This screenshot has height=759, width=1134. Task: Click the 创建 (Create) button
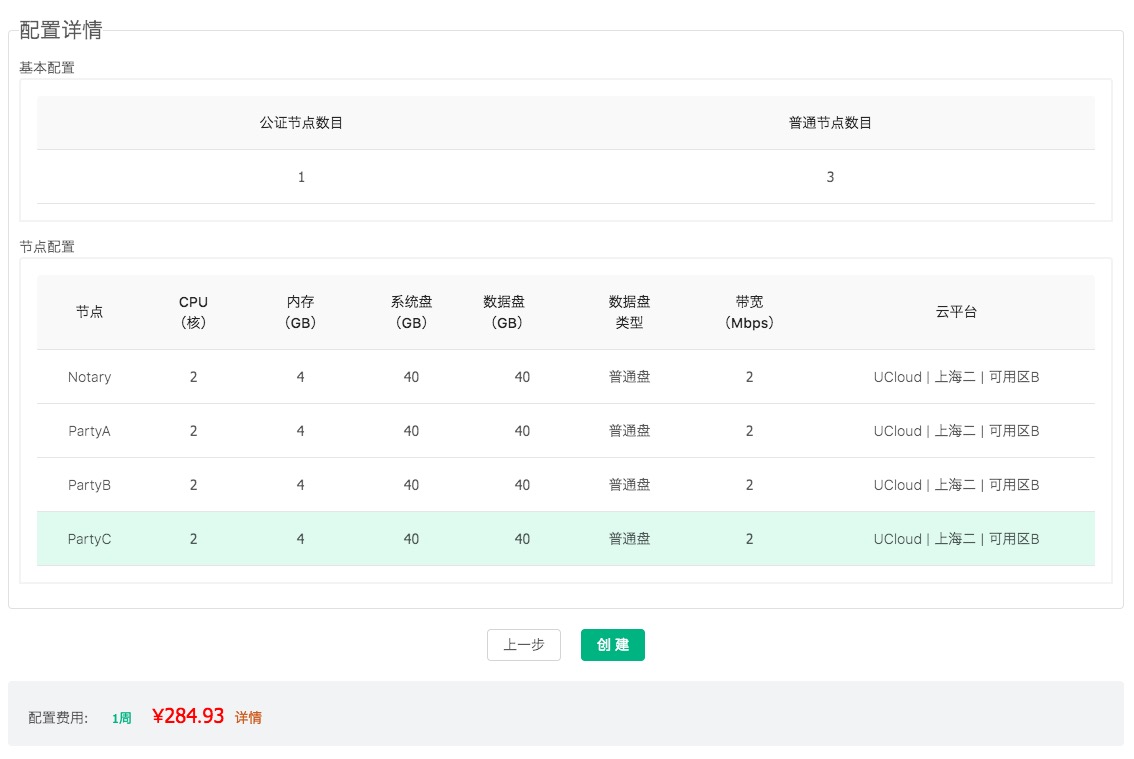point(613,645)
